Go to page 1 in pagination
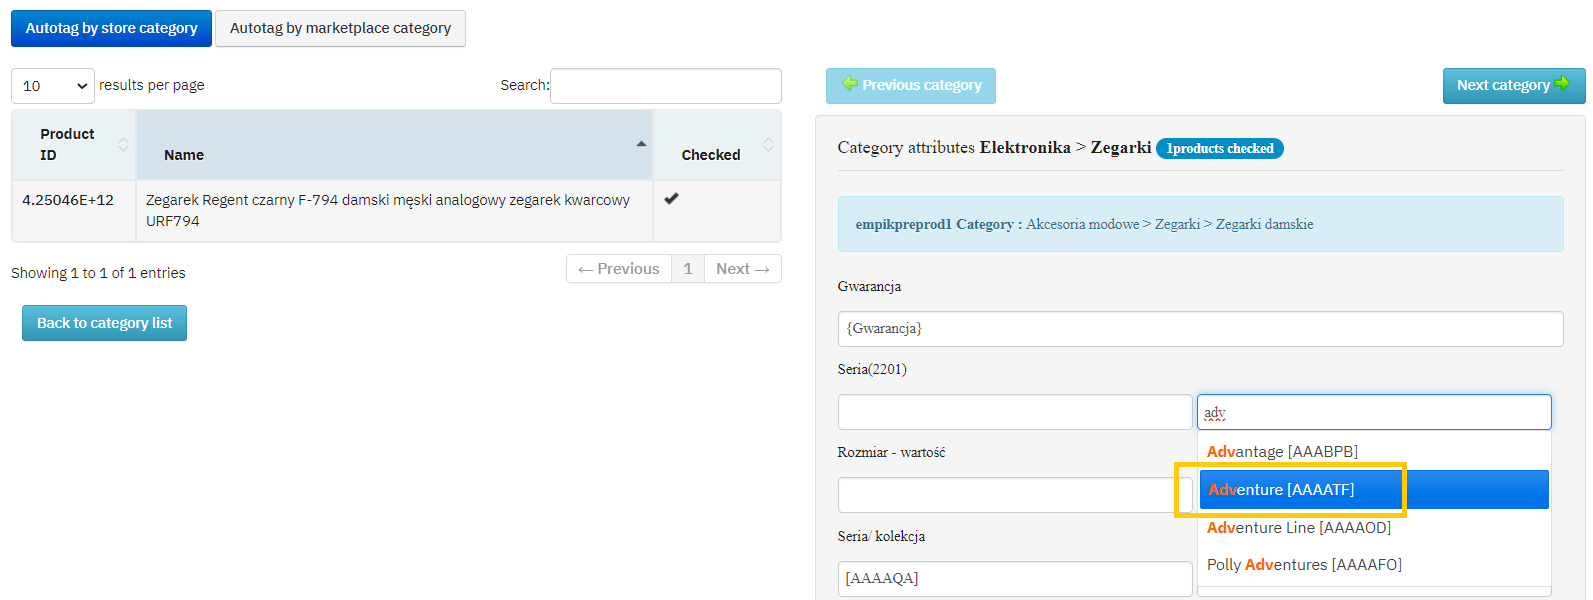 (x=688, y=269)
